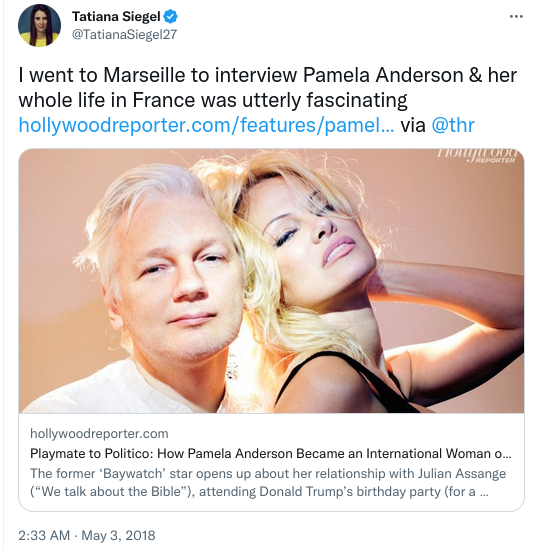Open the three-dot more options menu
537x551 pixels.
pos(516,17)
